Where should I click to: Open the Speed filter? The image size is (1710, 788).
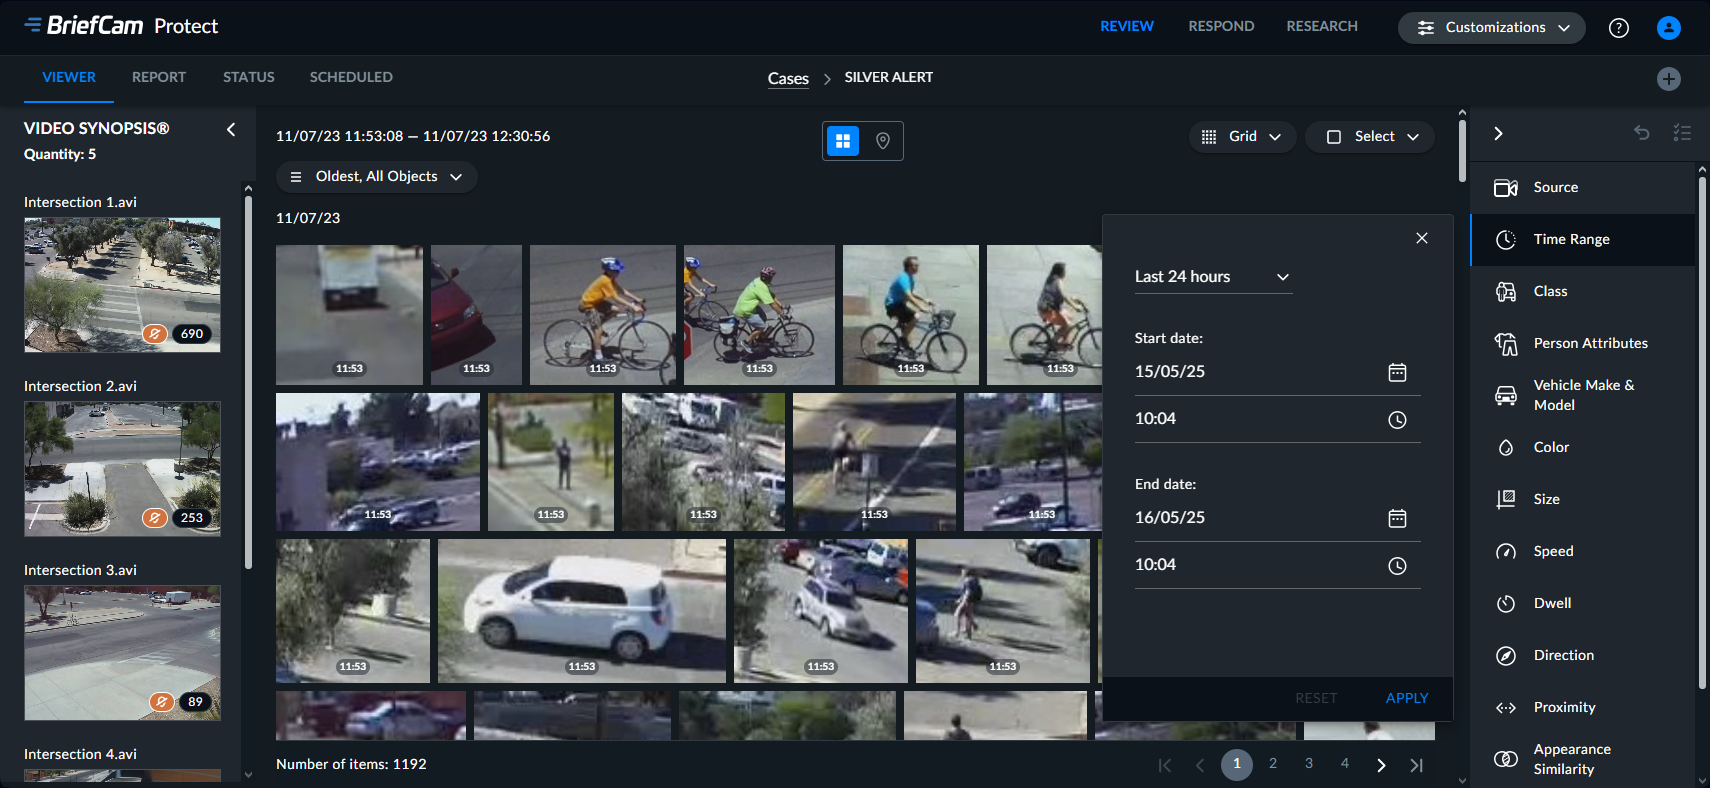[1553, 552]
